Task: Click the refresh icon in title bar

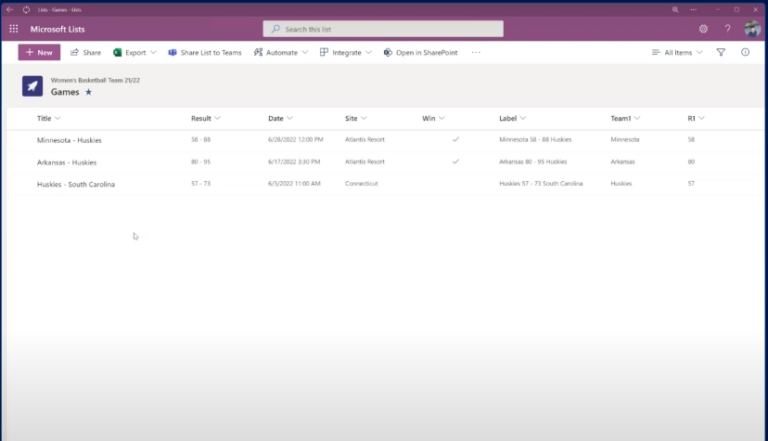Action: pos(26,9)
